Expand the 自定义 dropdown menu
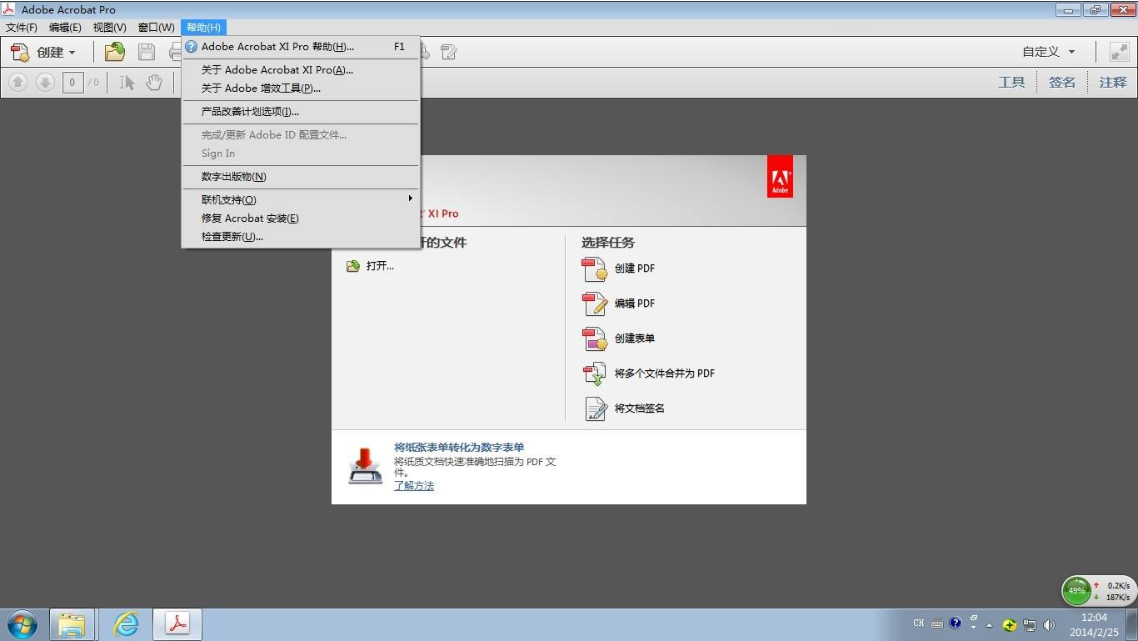Screen dimensions: 1138x641 click(1049, 52)
